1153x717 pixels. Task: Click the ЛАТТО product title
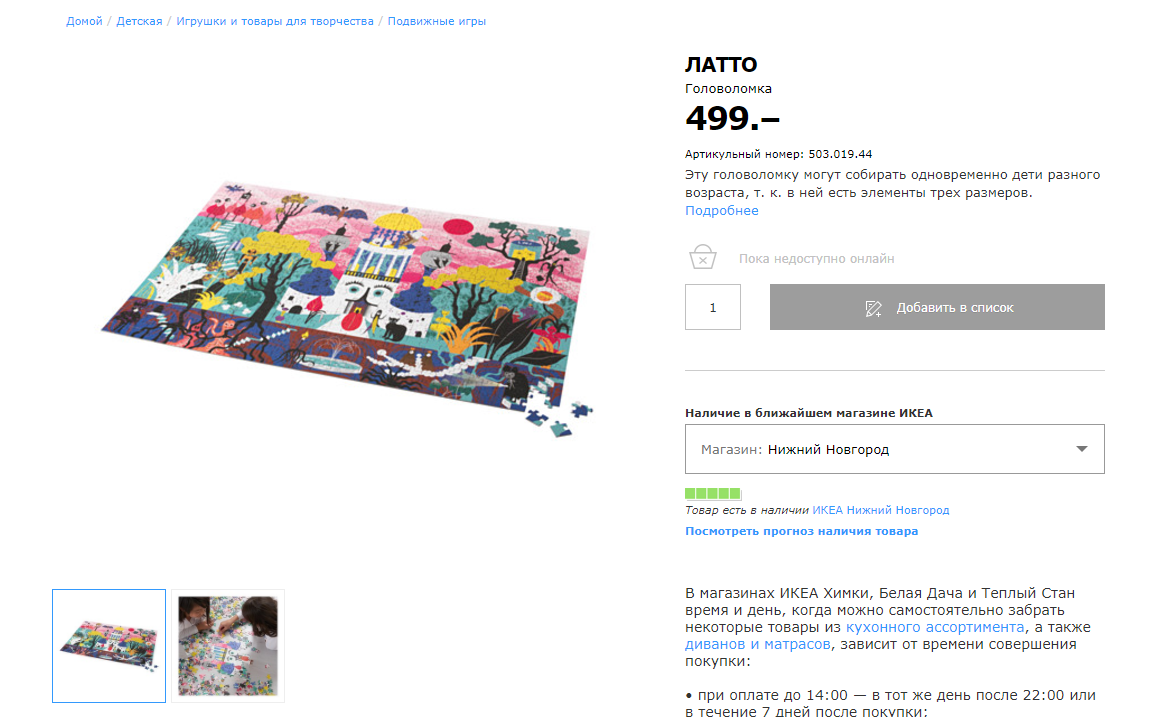click(x=721, y=65)
